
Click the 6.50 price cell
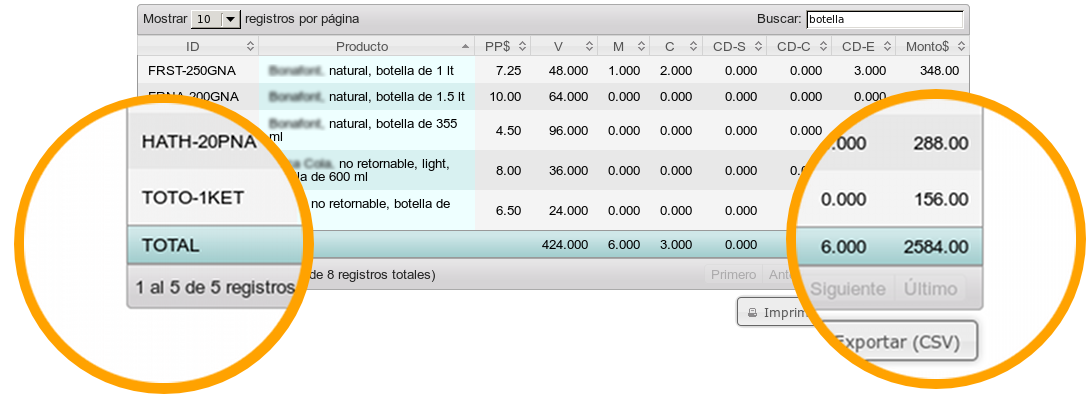[509, 211]
